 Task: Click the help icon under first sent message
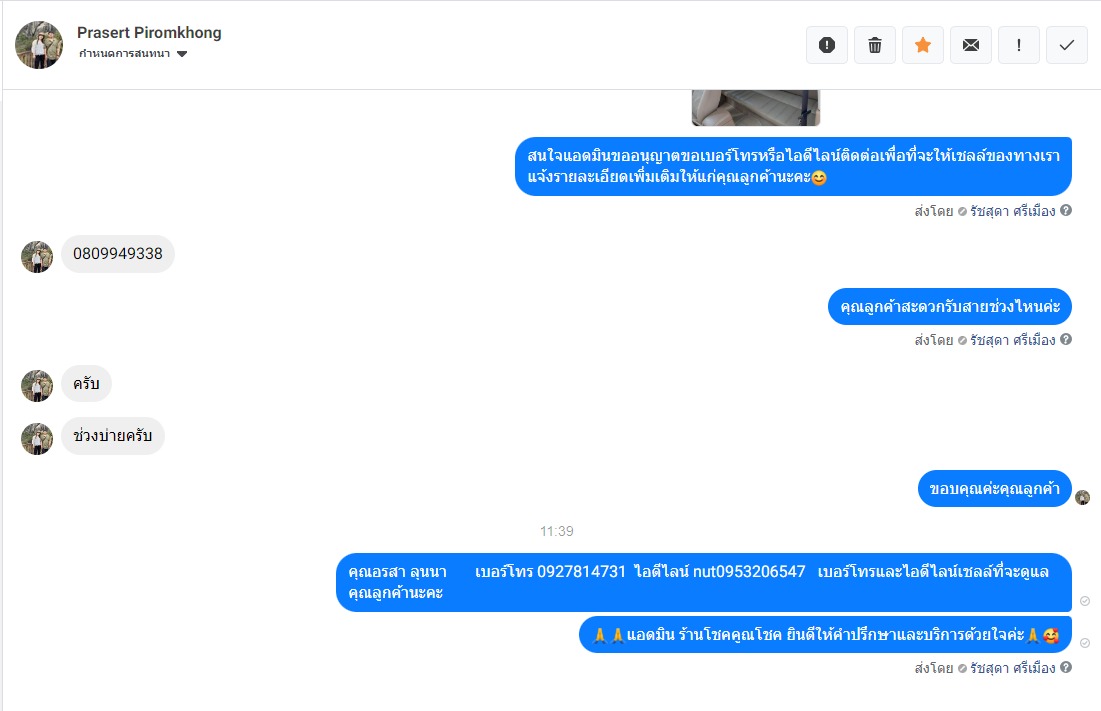tap(1066, 210)
